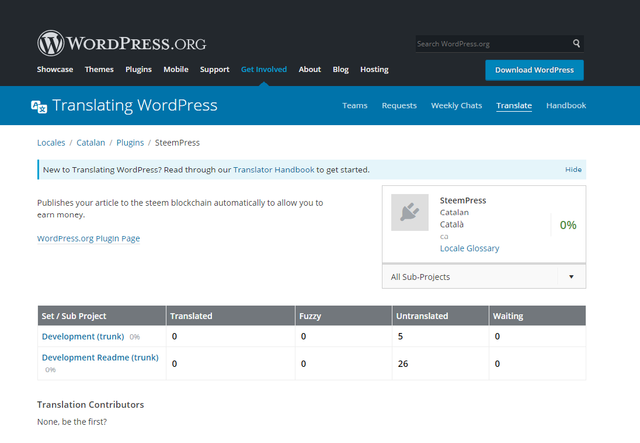Open the Development Readme (trunk) sub-project

pyautogui.click(x=100, y=357)
